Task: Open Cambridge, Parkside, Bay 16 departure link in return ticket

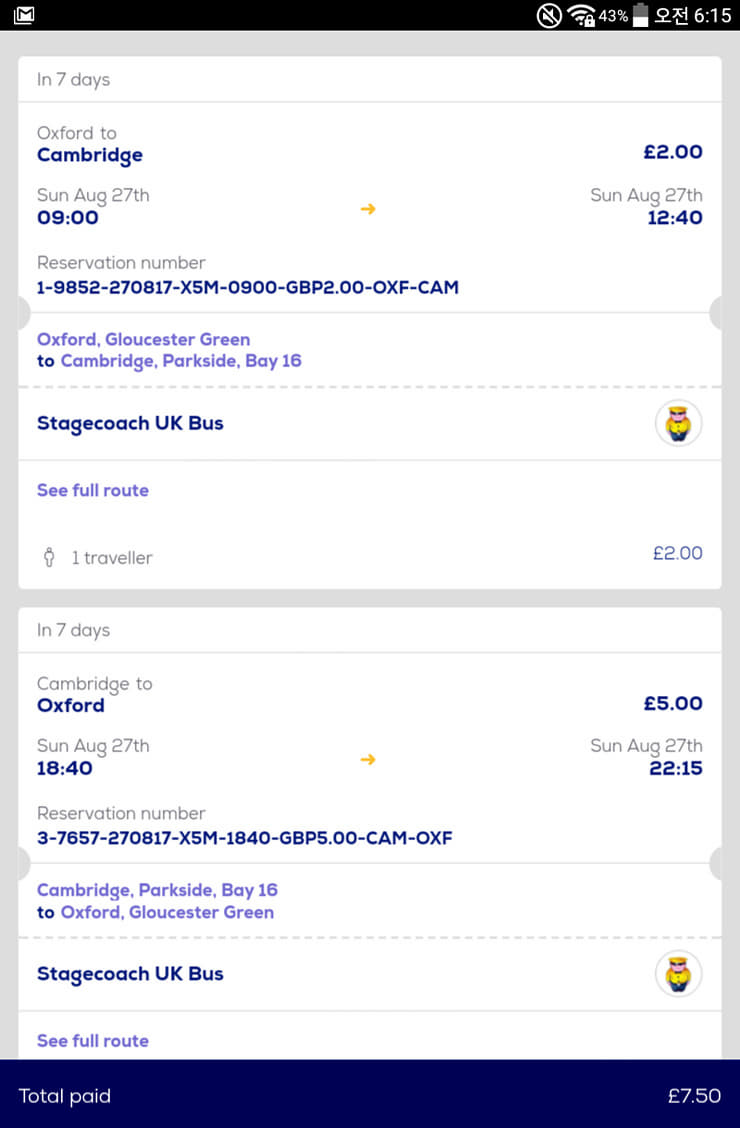Action: click(157, 890)
